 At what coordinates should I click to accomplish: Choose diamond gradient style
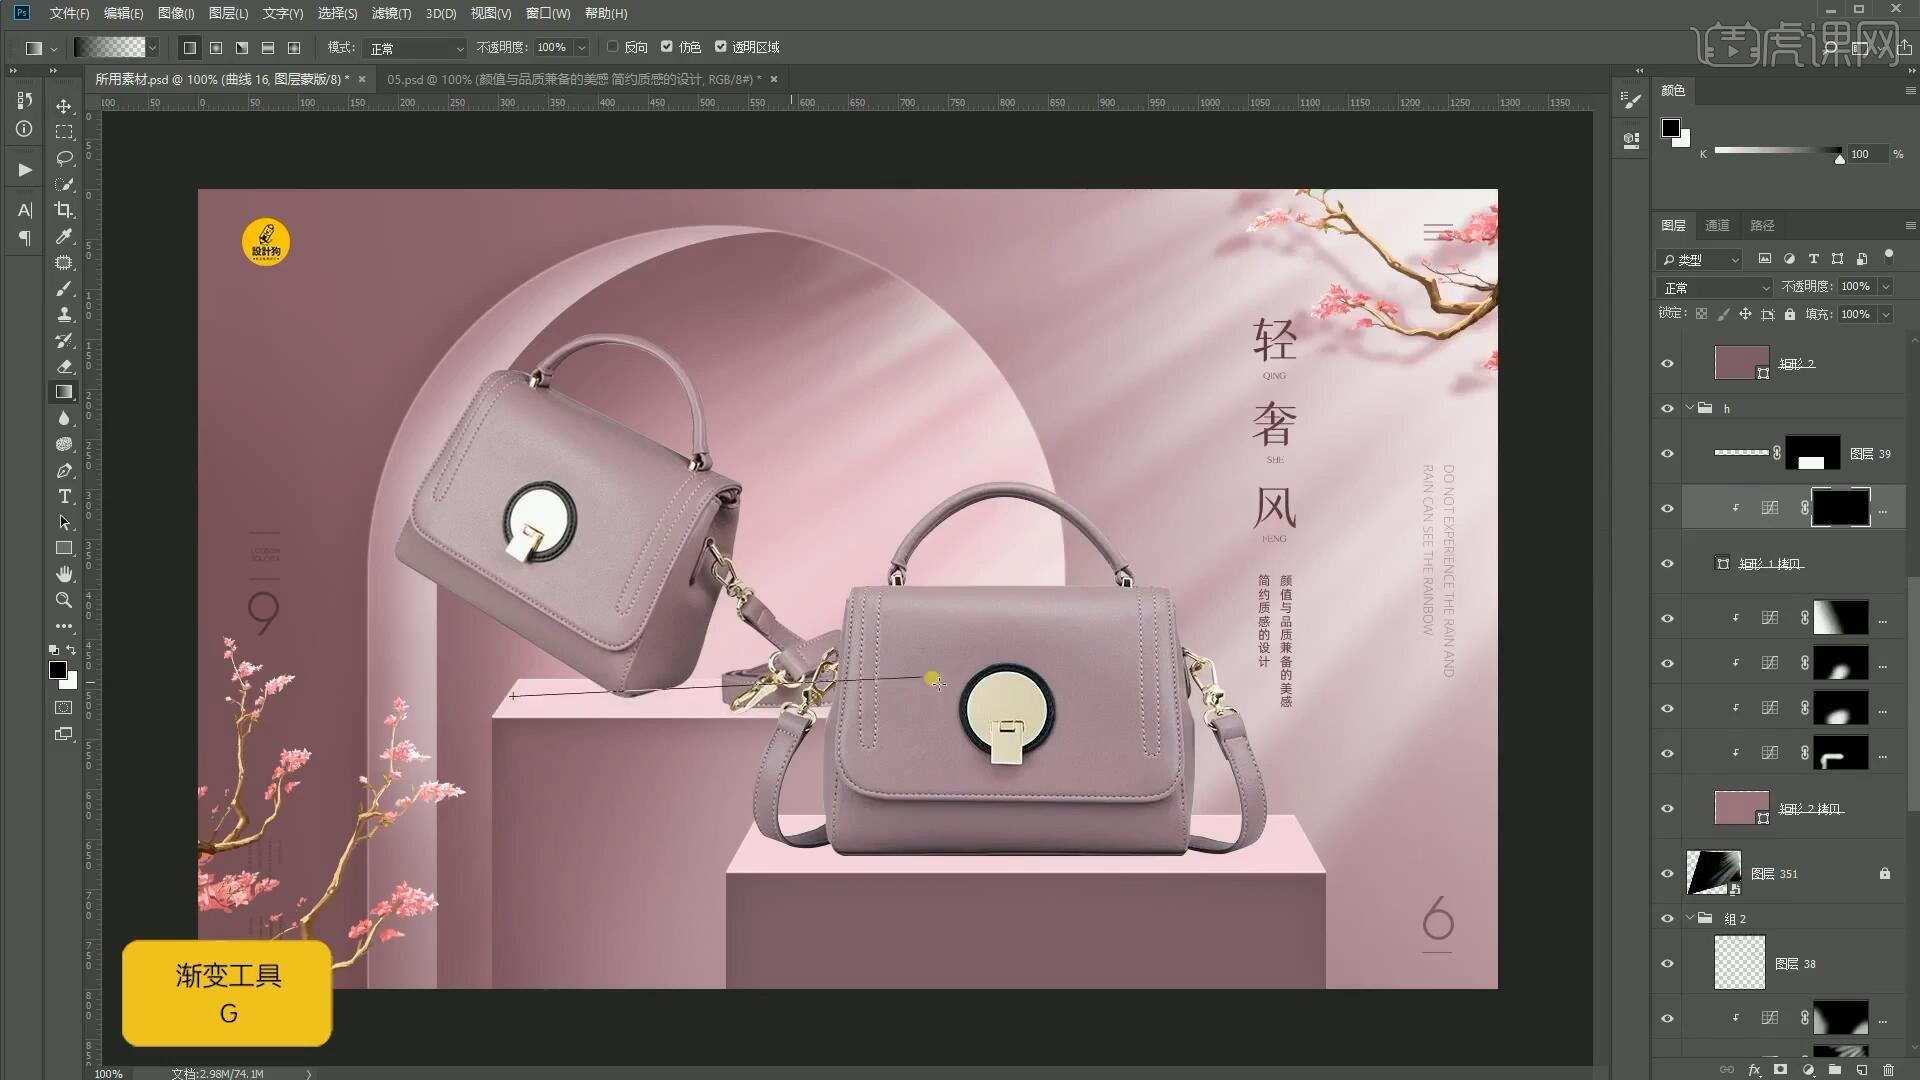293,47
